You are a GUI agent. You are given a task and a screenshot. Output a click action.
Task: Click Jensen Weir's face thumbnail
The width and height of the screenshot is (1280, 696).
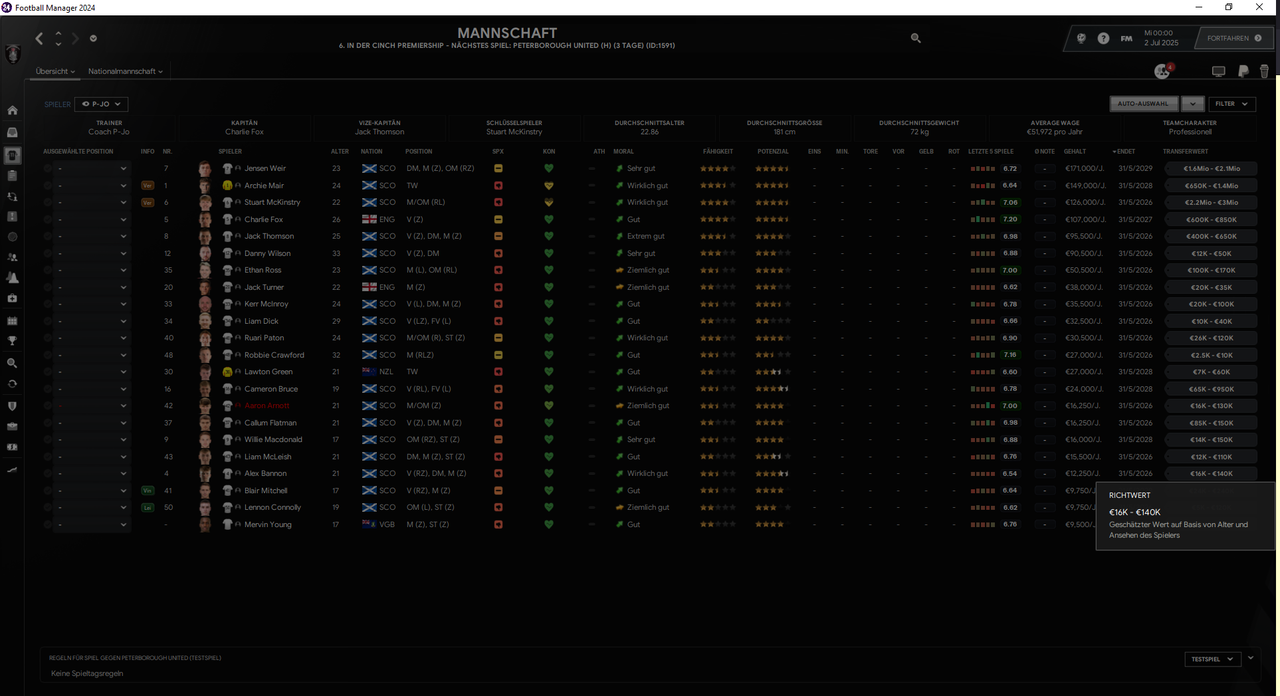[205, 169]
